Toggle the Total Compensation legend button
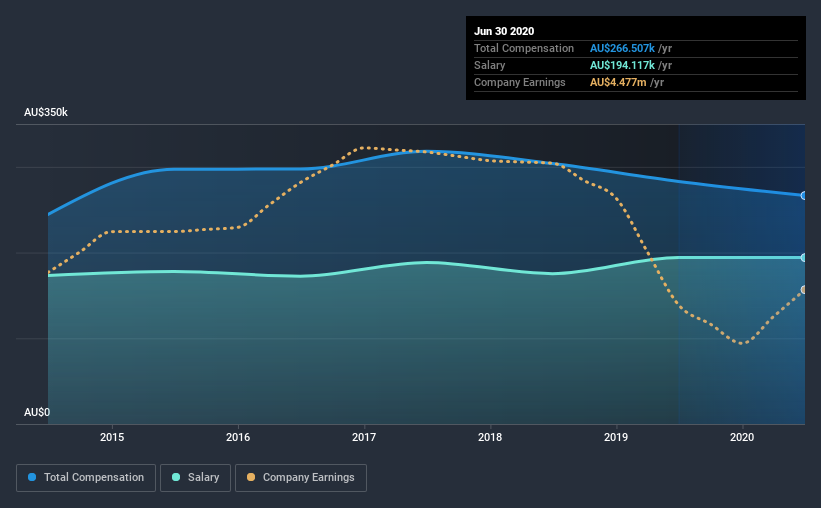This screenshot has height=508, width=821. pyautogui.click(x=86, y=478)
